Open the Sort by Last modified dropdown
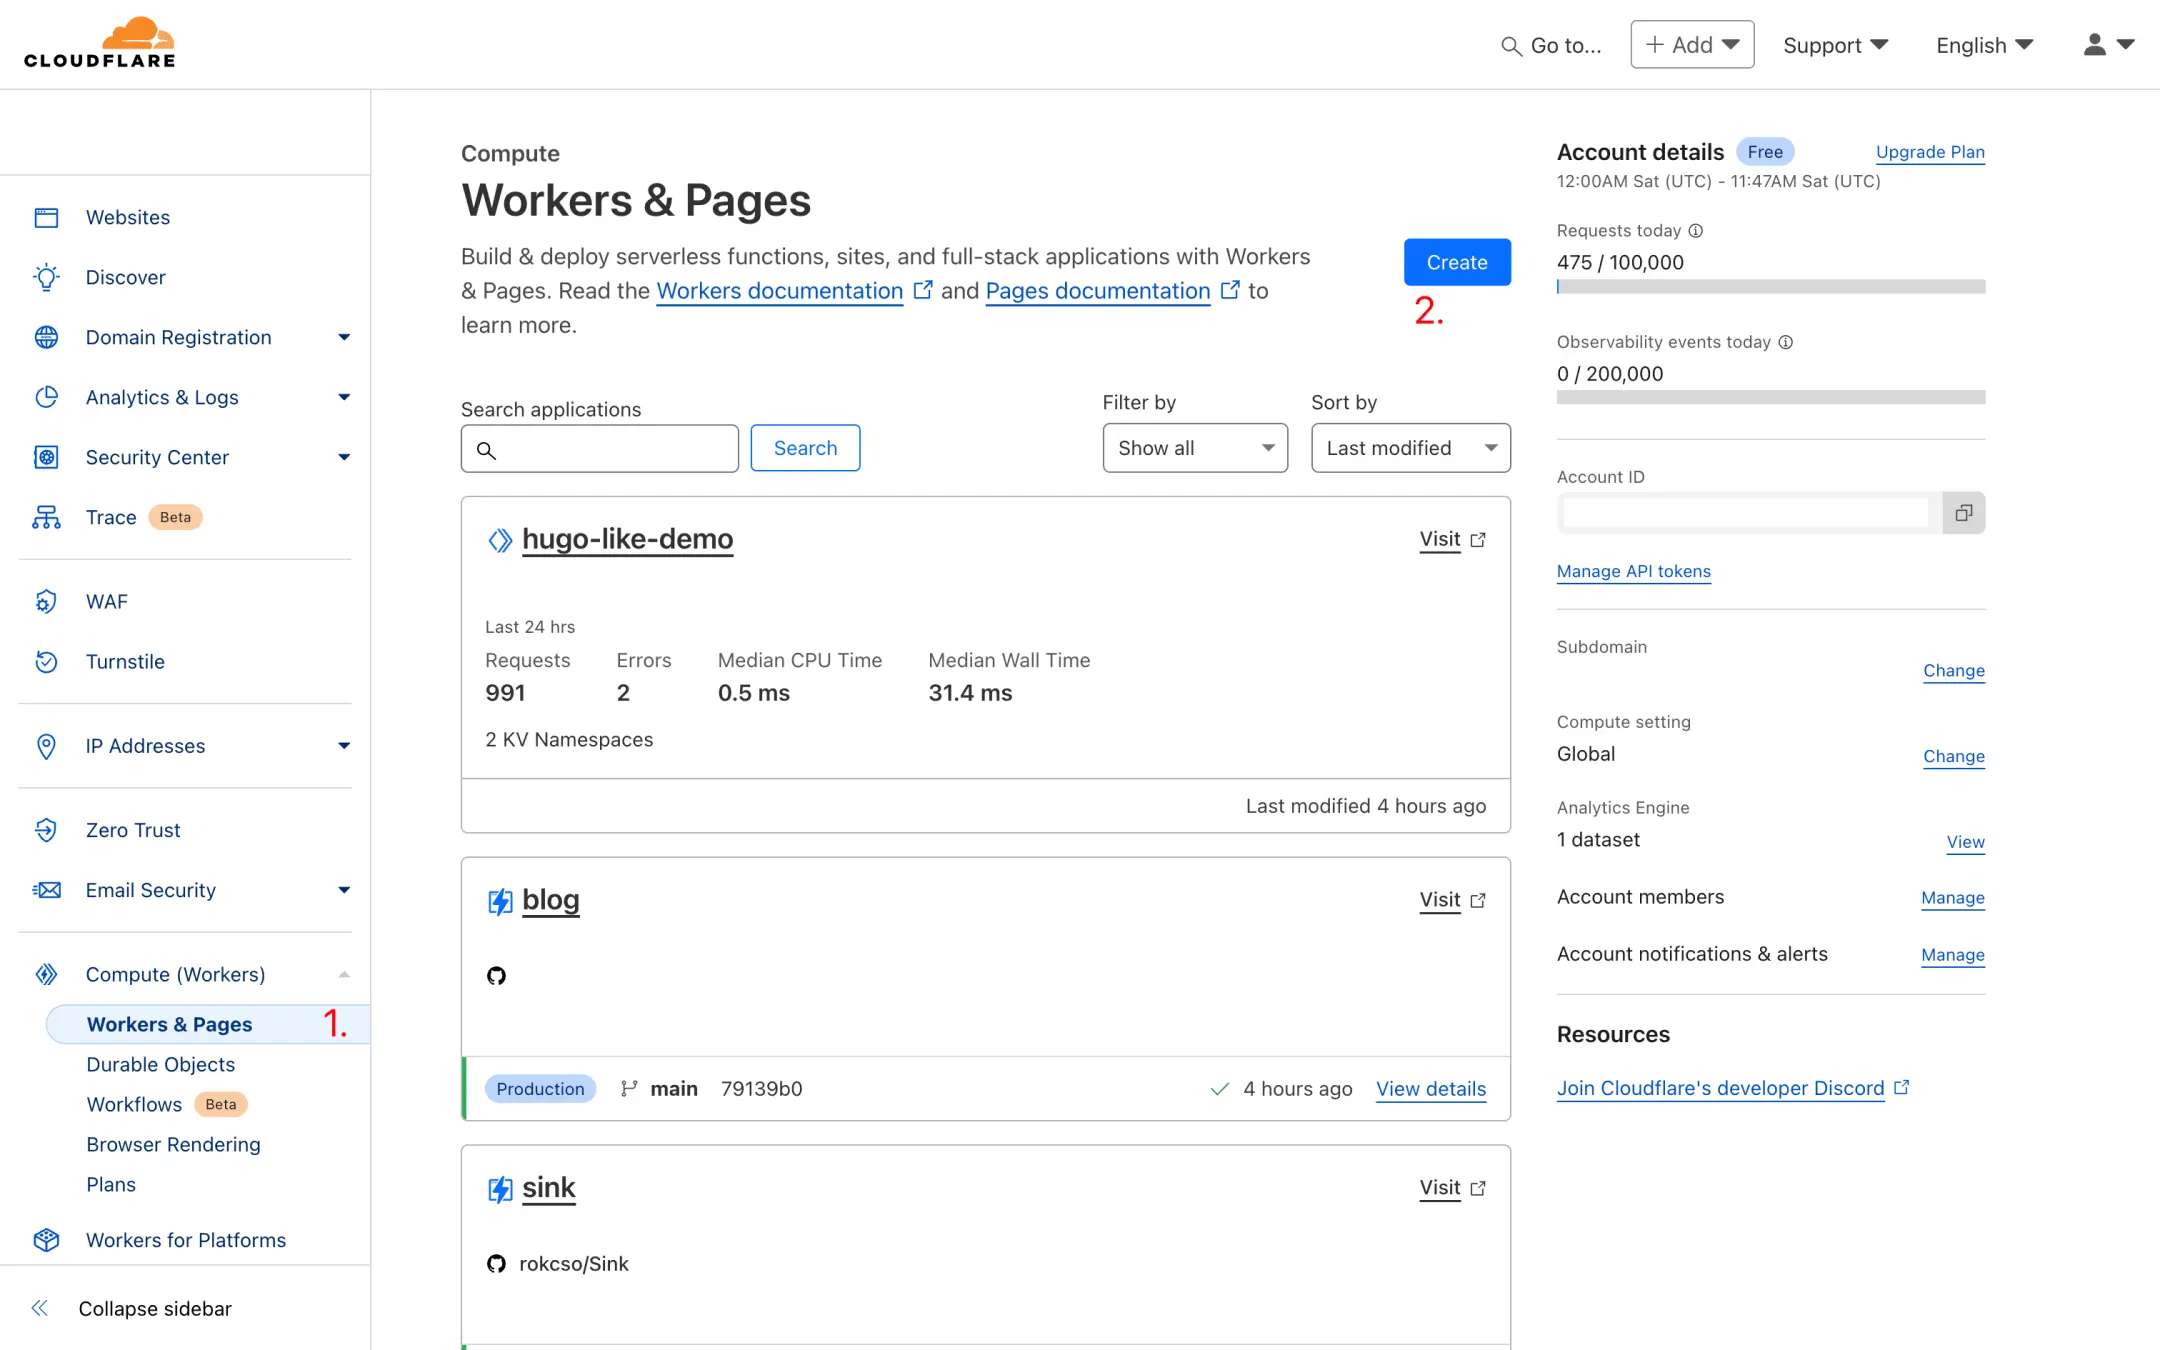Screen dimensions: 2160x1350 tap(1410, 448)
